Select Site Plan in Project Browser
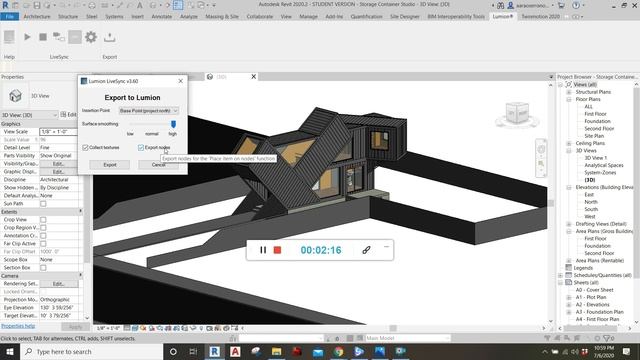 pyautogui.click(x=594, y=136)
